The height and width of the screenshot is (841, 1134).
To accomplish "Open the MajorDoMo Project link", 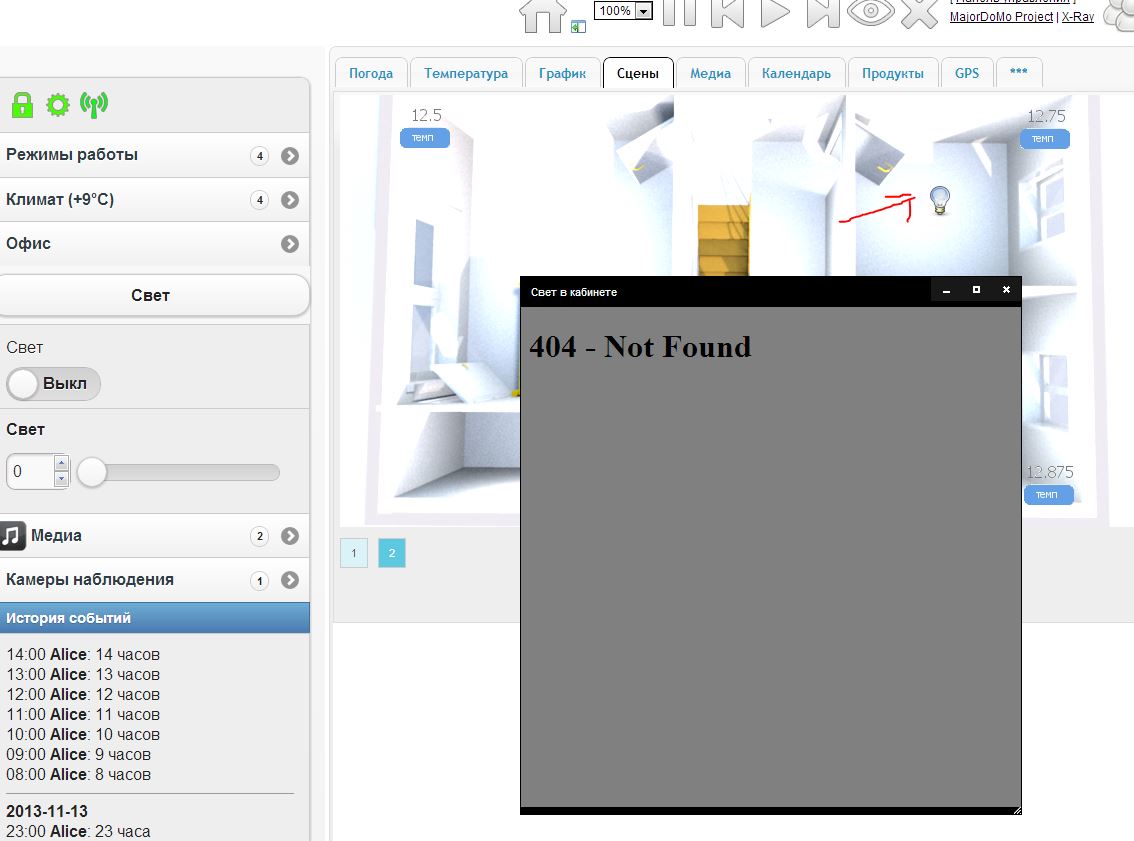I will click(1001, 17).
